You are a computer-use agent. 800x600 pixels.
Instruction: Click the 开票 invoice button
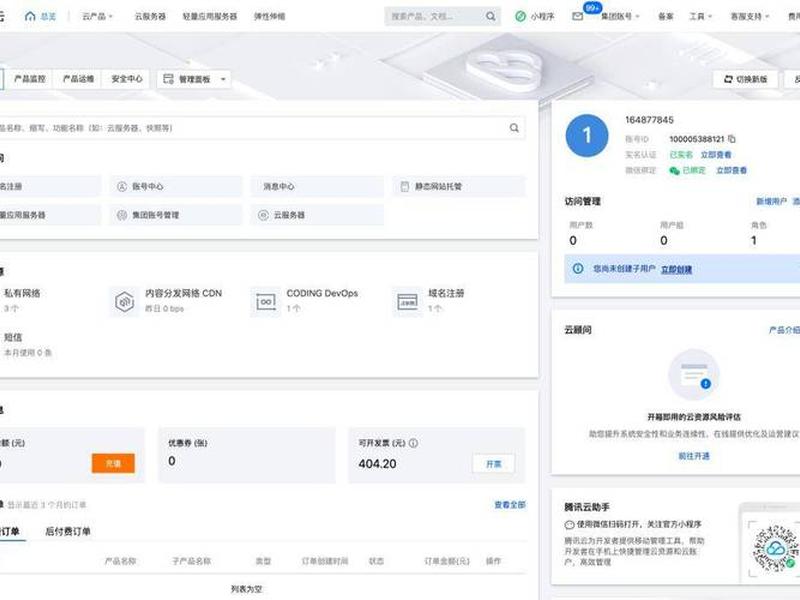[493, 464]
